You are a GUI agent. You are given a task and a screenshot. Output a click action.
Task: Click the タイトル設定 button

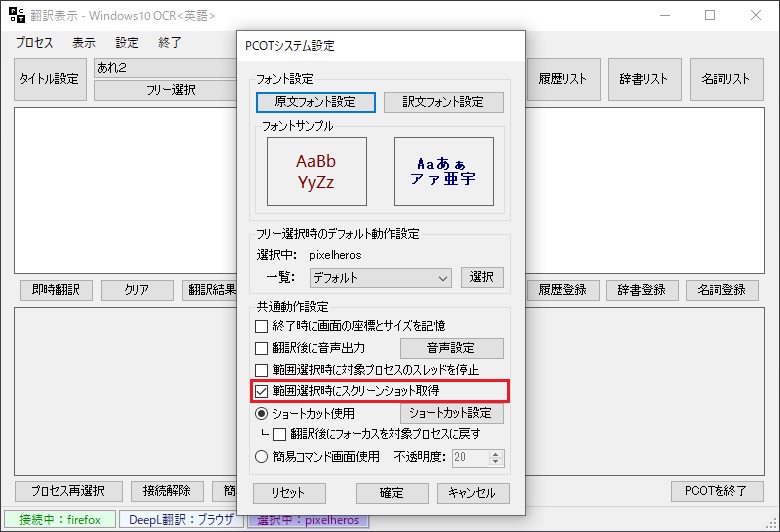tap(50, 79)
